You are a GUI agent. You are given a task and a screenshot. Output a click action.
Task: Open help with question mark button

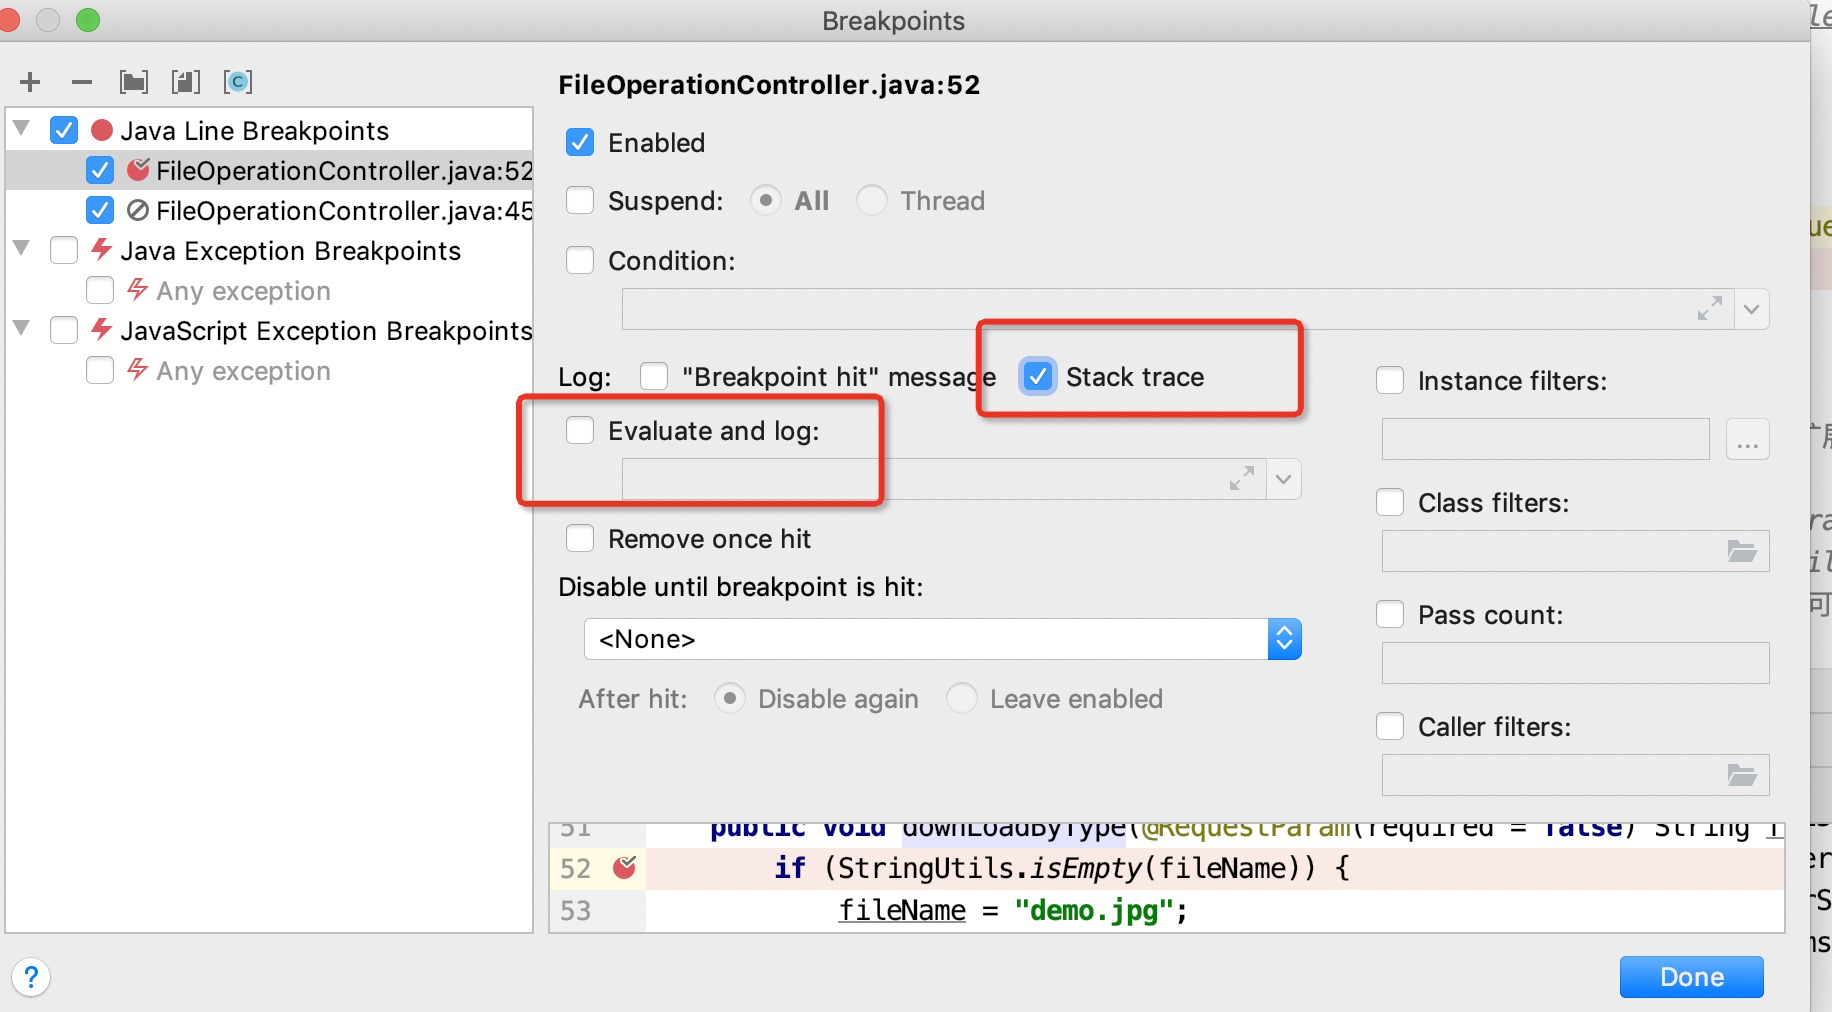pyautogui.click(x=31, y=977)
